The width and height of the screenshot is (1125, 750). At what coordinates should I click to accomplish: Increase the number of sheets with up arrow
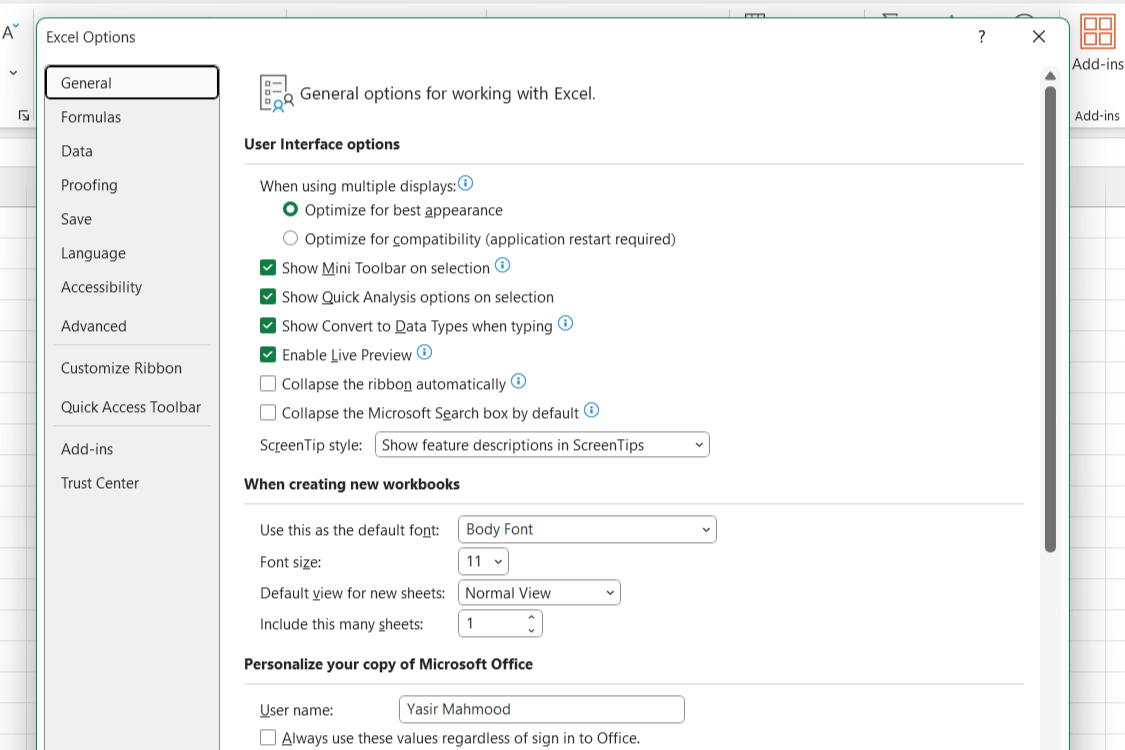(531, 617)
